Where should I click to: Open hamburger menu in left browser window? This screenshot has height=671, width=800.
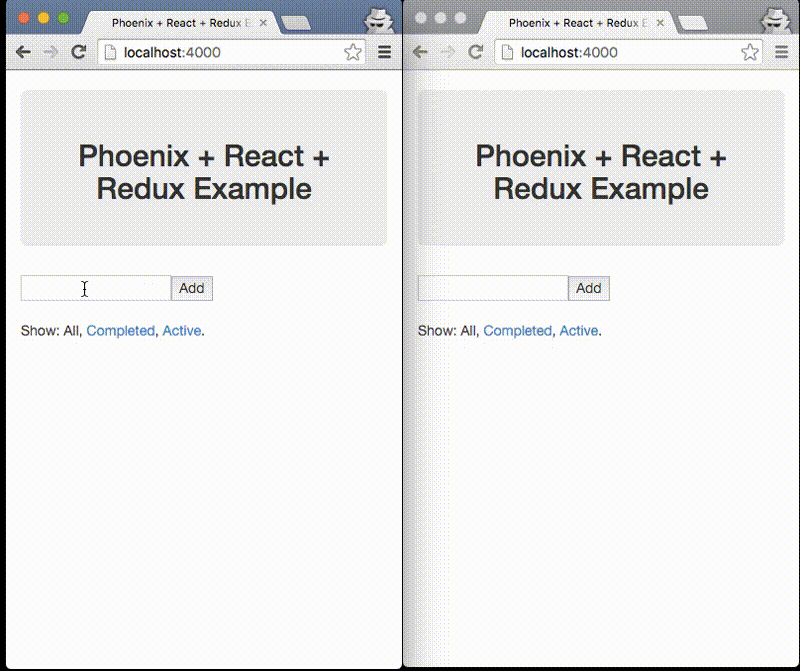(385, 52)
